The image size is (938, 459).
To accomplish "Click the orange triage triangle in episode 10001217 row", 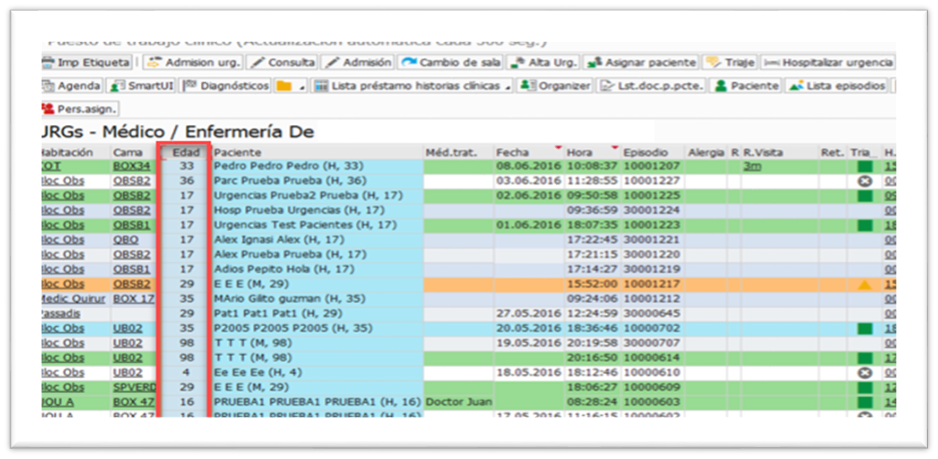I will click(x=864, y=284).
